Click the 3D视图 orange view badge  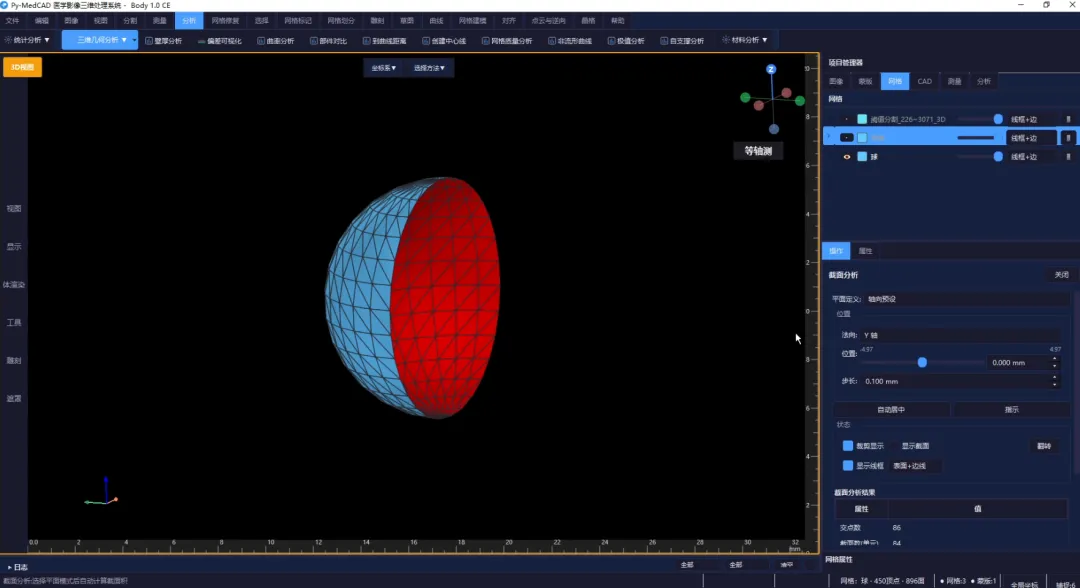(22, 67)
